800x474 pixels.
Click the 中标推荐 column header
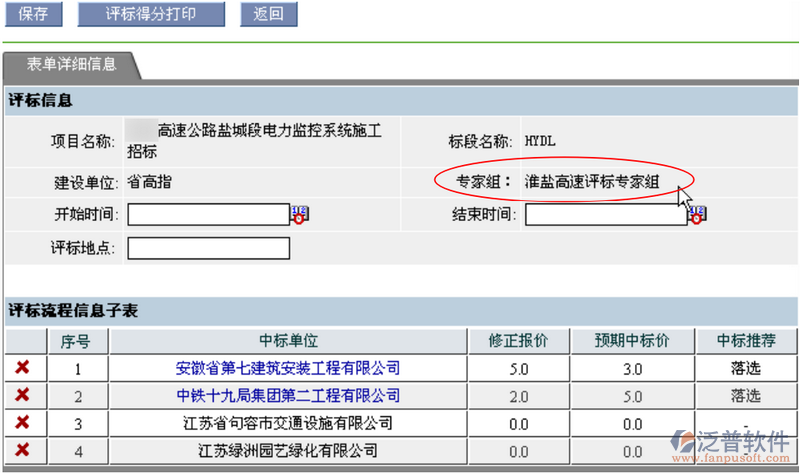pyautogui.click(x=745, y=341)
